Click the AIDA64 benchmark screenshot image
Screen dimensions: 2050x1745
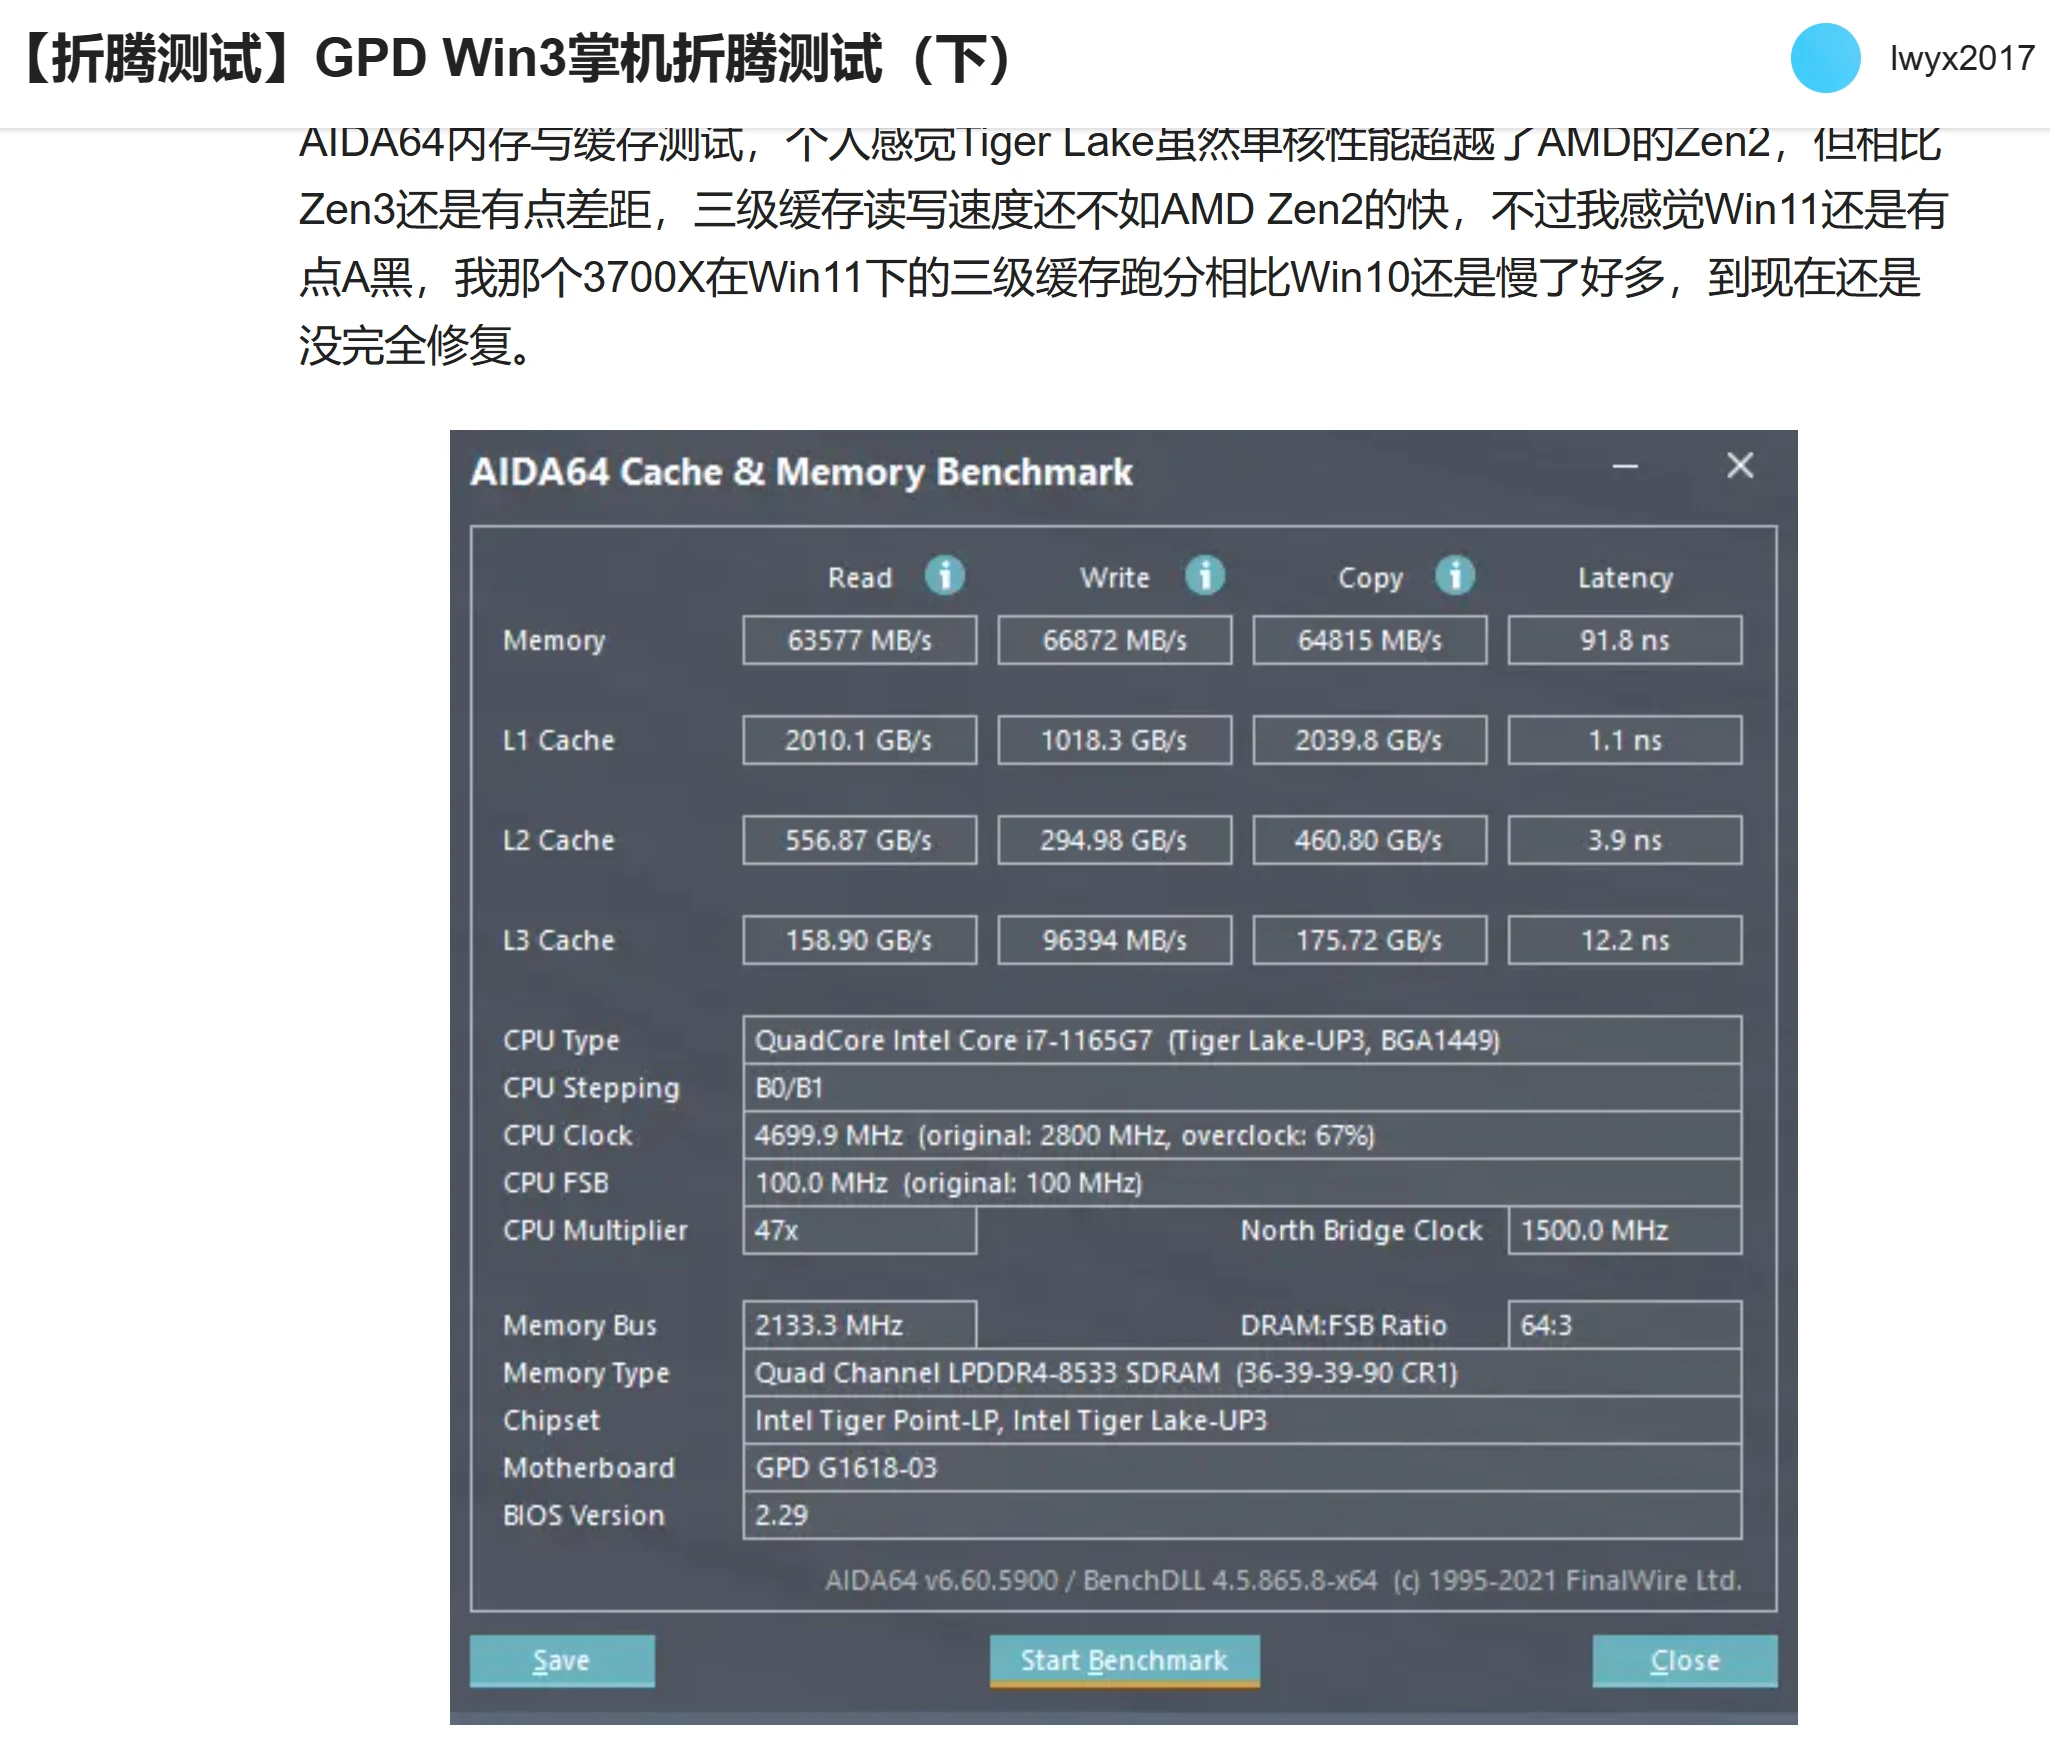pos(1123,1077)
